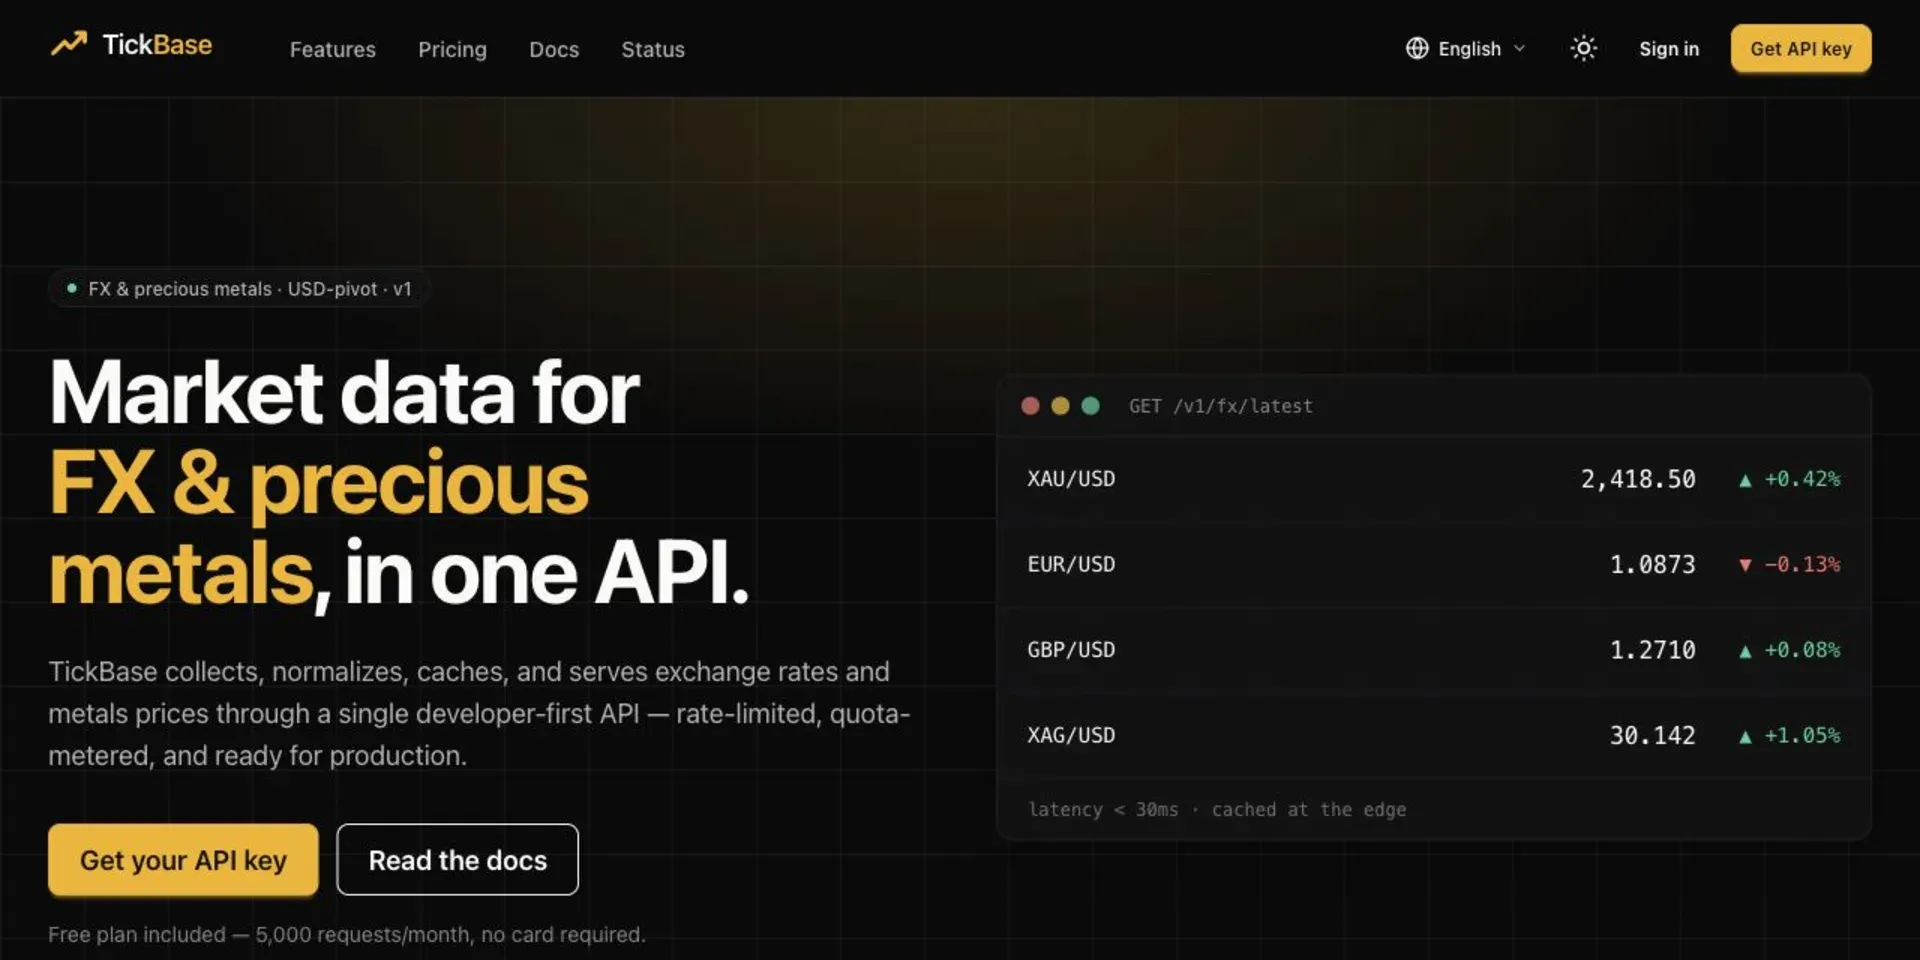Image resolution: width=1920 pixels, height=960 pixels.
Task: Click the FX & precious metals badge text
Action: 250,289
